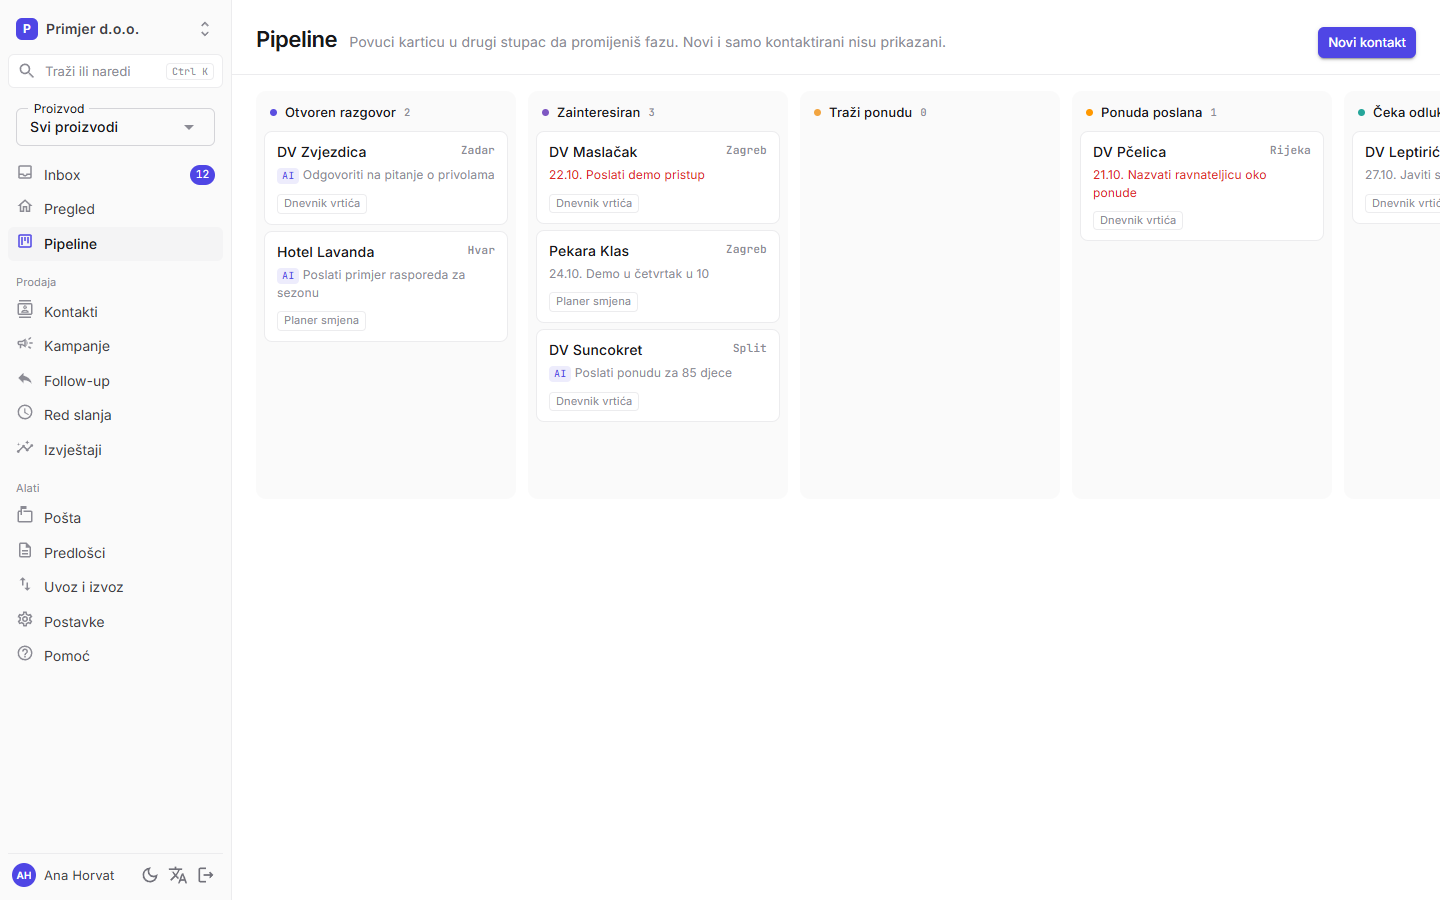Open Follow-up reply arrow item
Screen dimensions: 1440x900
point(115,381)
